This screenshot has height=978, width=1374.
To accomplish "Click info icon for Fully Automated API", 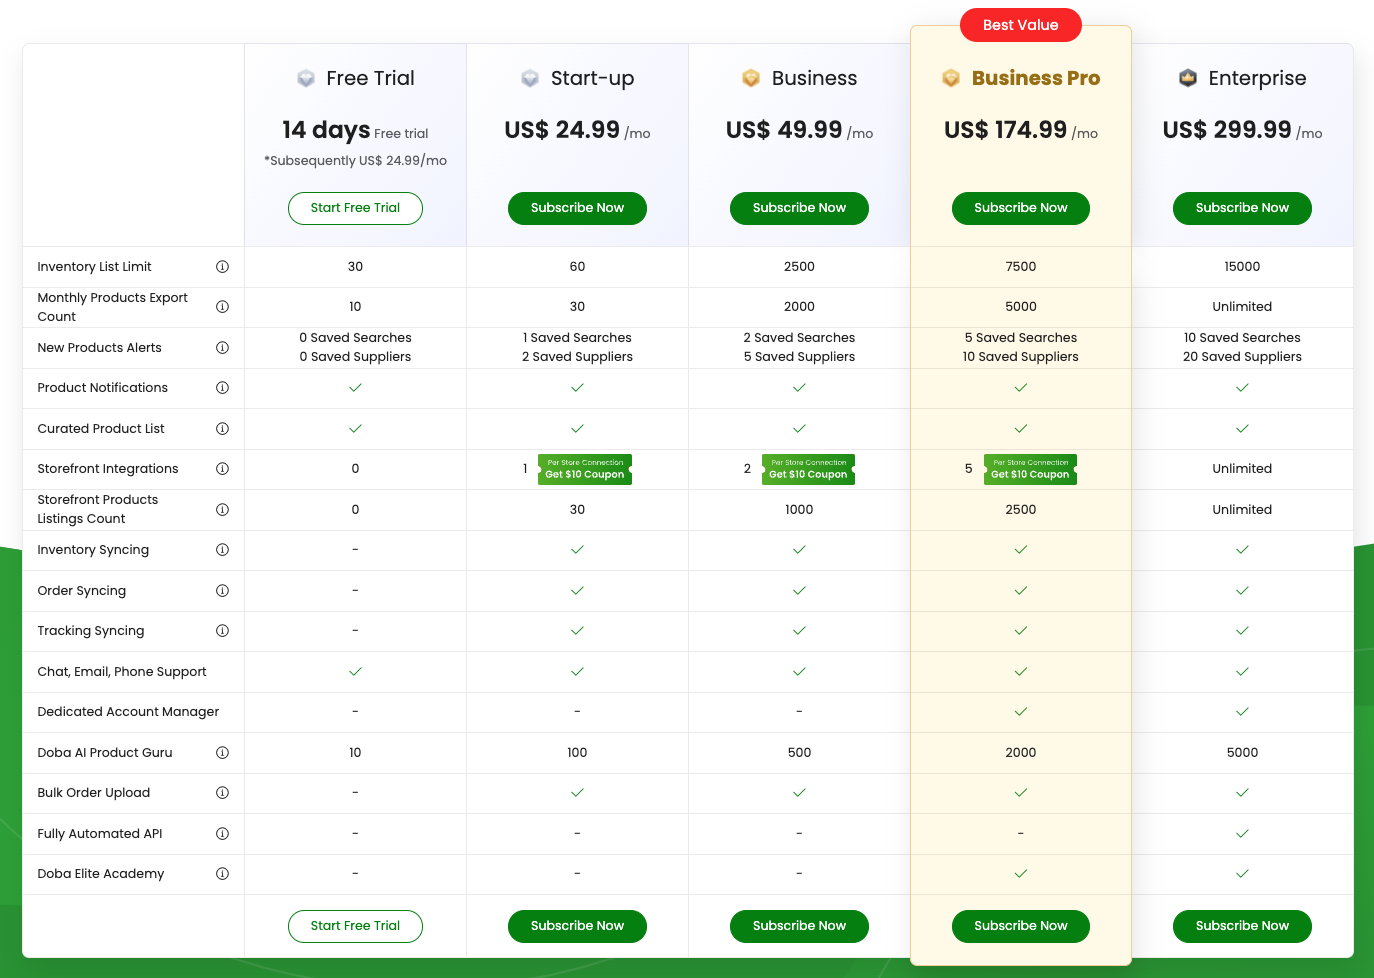I will click(222, 834).
